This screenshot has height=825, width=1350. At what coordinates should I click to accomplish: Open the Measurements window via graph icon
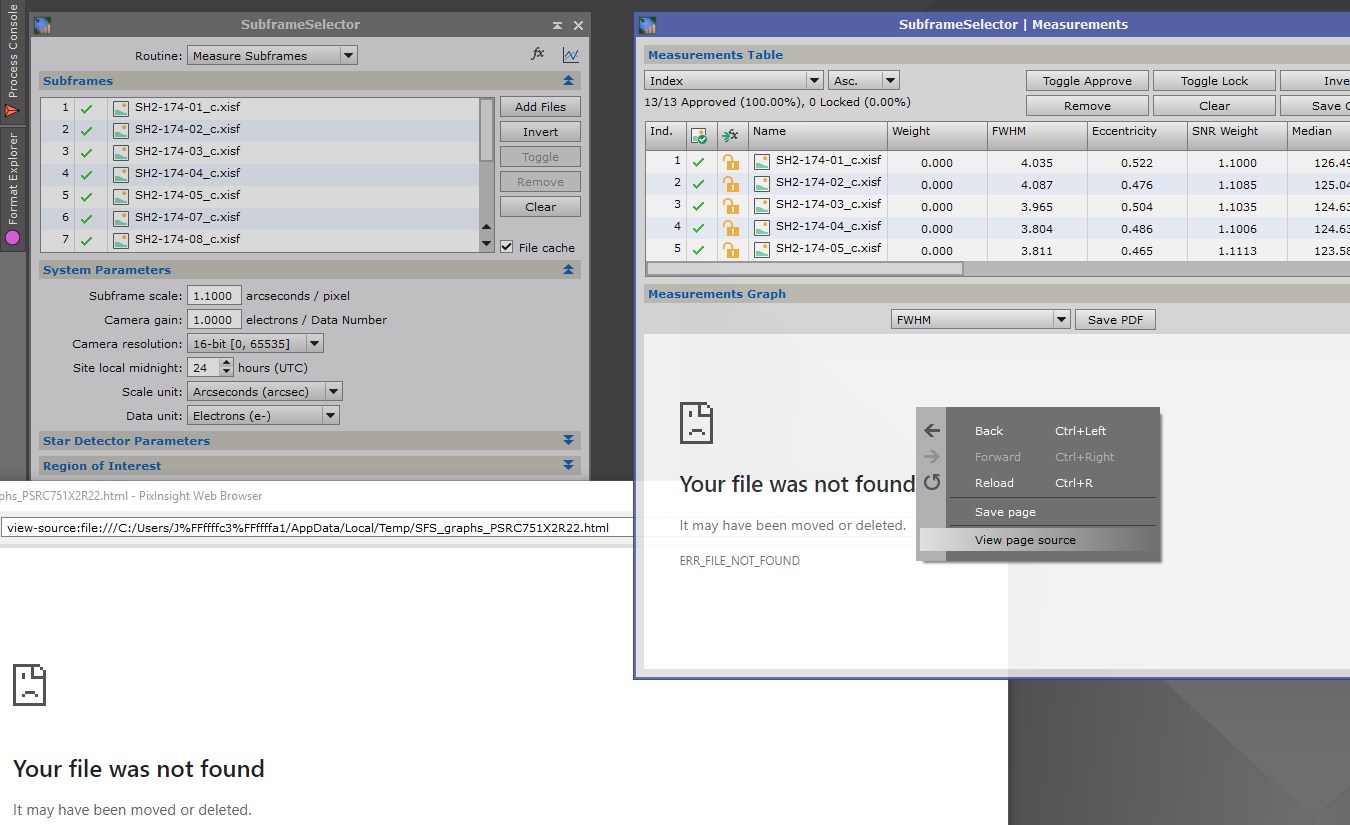(570, 55)
